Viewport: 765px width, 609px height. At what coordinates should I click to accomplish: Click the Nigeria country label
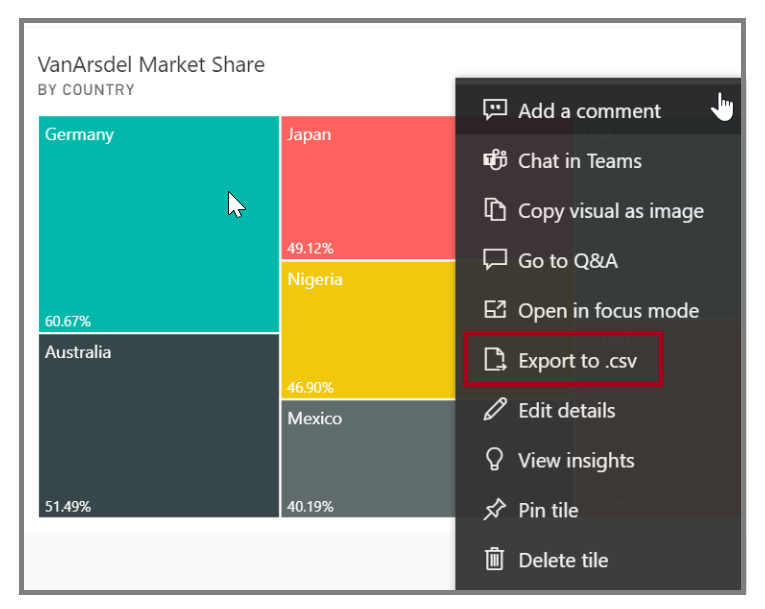[315, 280]
